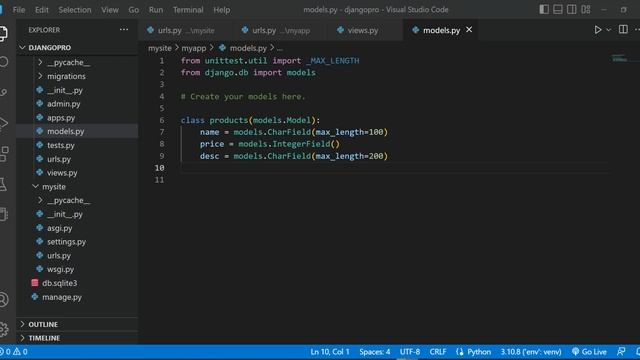Screen dimensions: 640x360
Task: Show errors and warnings in status bar
Action: 14,352
